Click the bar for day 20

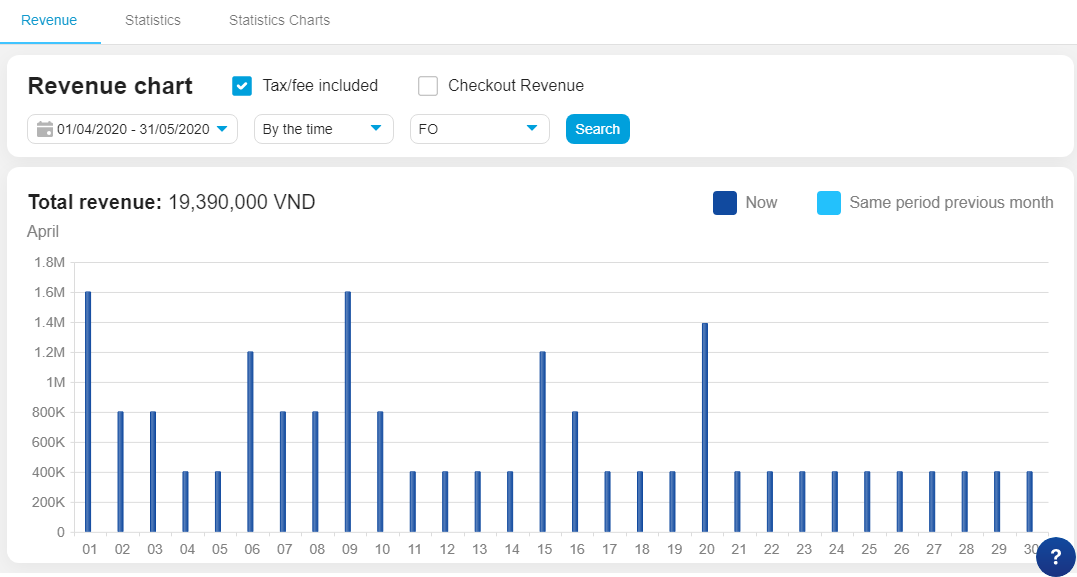click(x=705, y=428)
